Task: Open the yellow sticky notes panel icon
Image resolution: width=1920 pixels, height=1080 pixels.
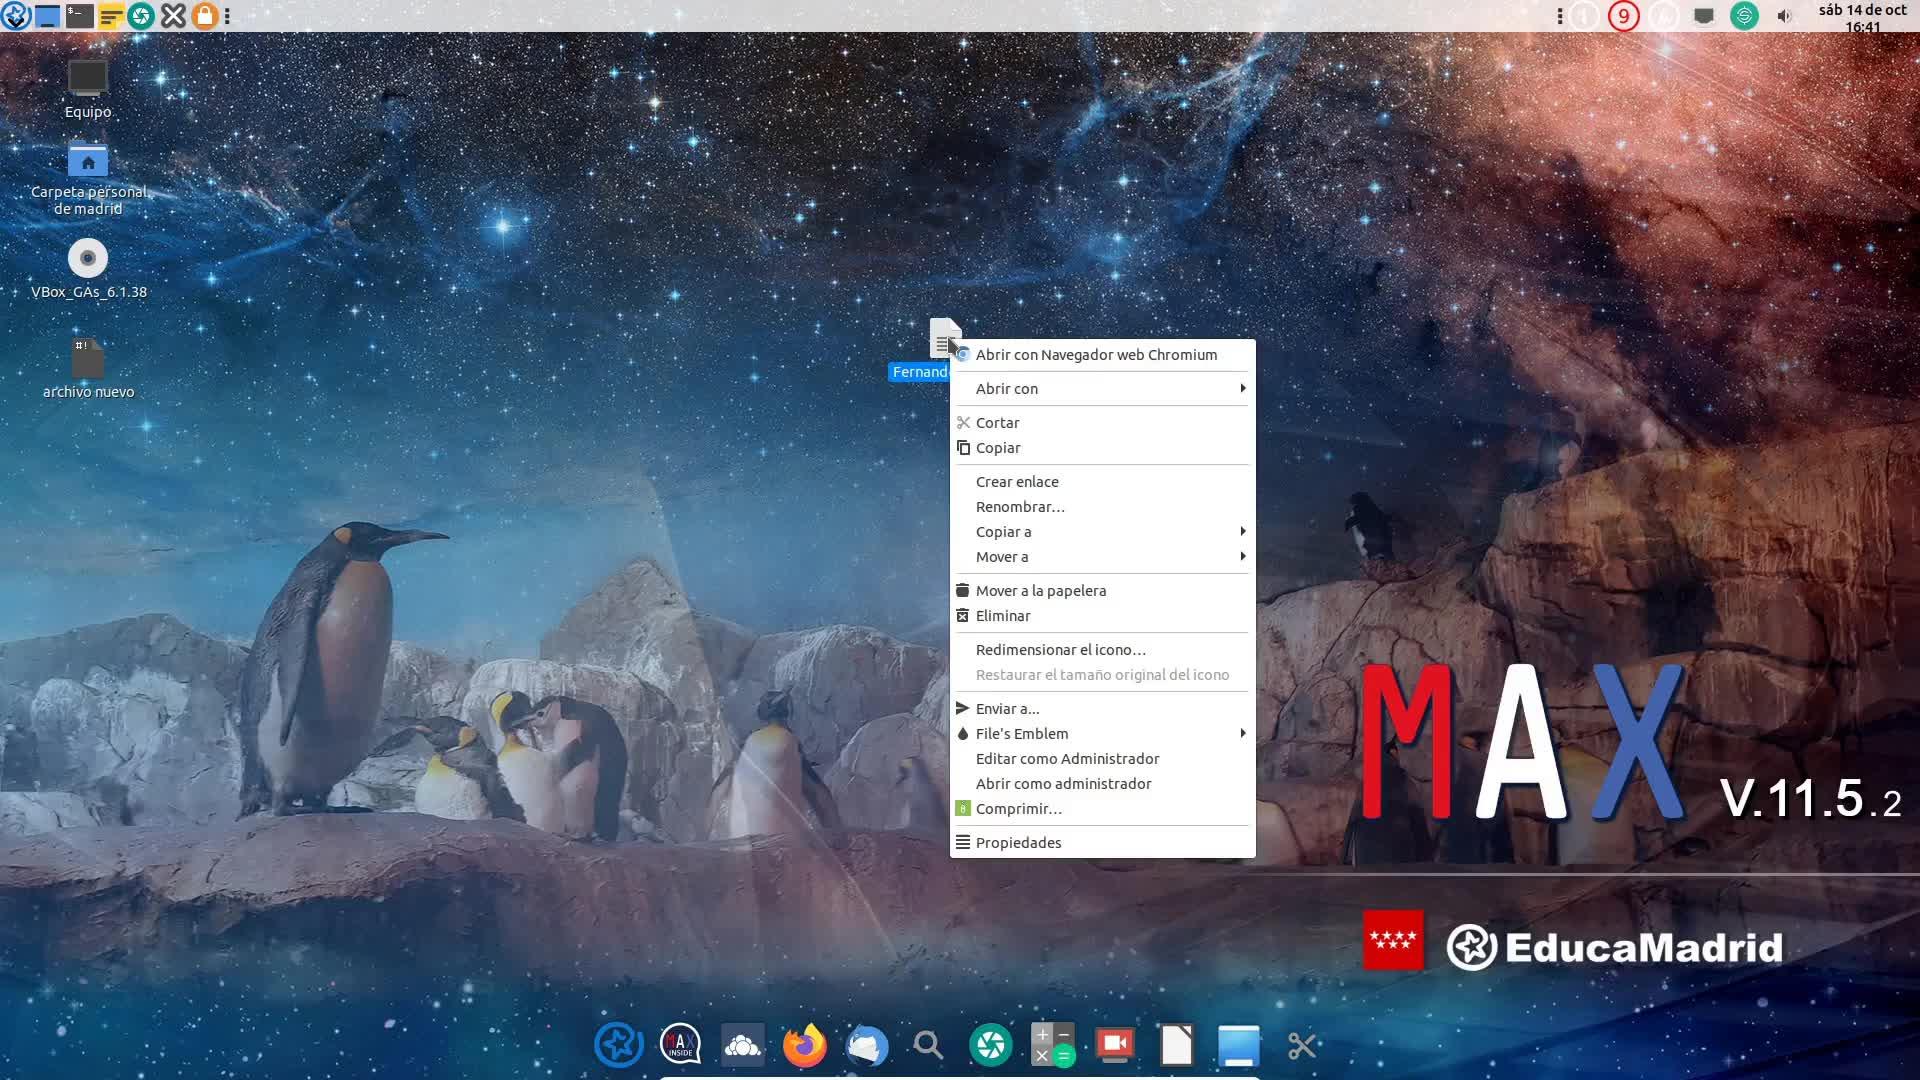Action: pyautogui.click(x=110, y=15)
